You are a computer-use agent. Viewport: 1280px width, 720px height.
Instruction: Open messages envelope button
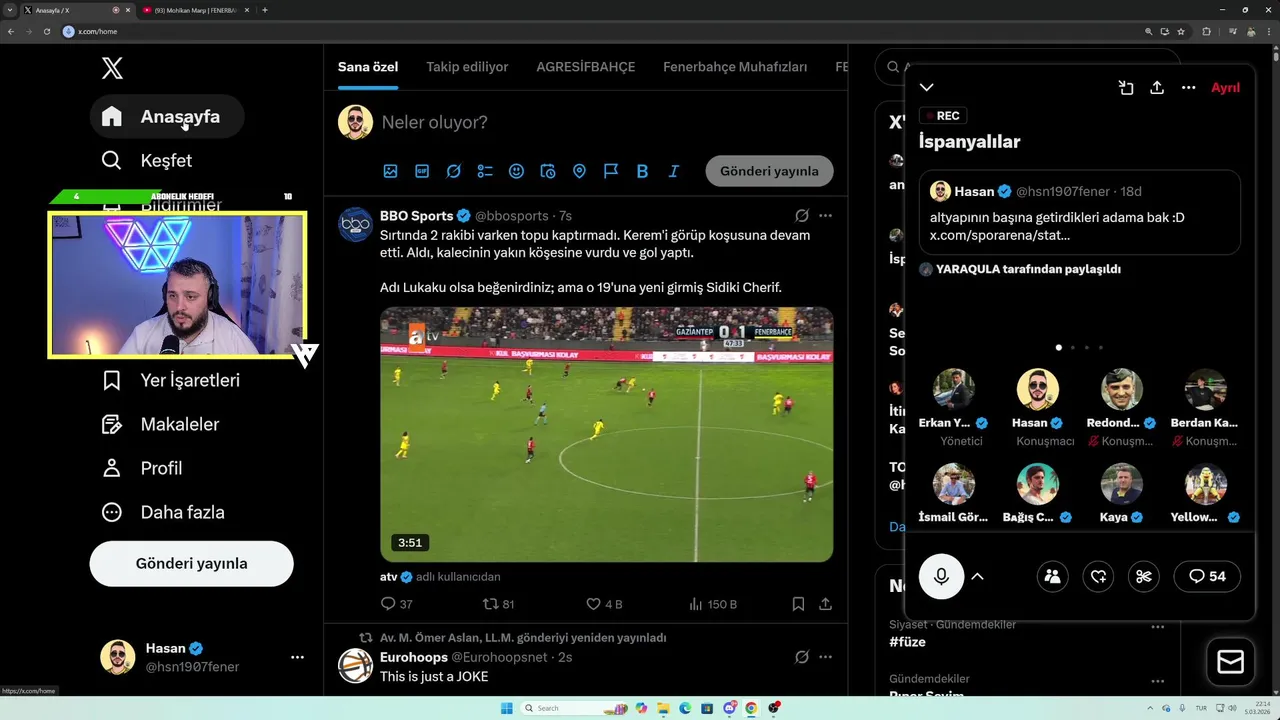click(1230, 662)
